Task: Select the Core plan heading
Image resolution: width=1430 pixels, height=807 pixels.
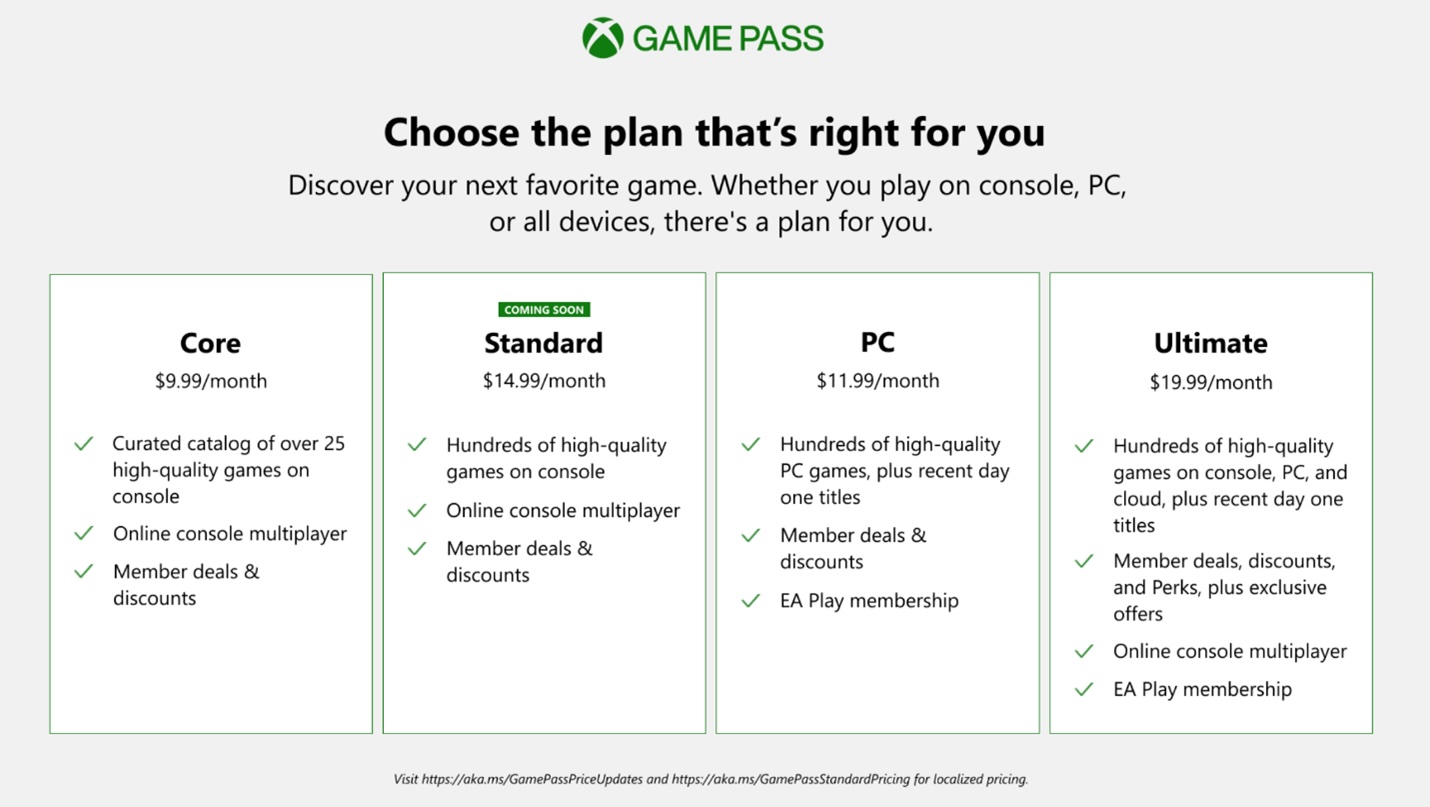Action: coord(210,343)
